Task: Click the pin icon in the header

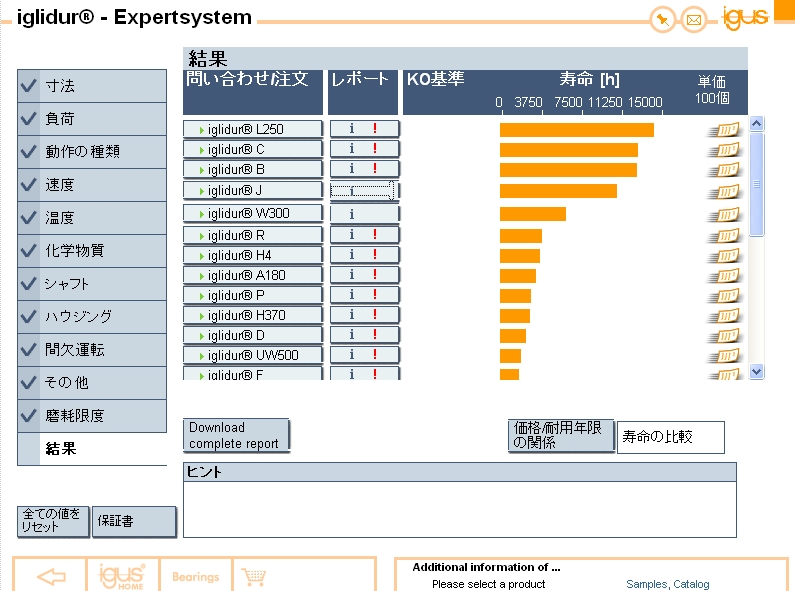Action: coord(662,20)
